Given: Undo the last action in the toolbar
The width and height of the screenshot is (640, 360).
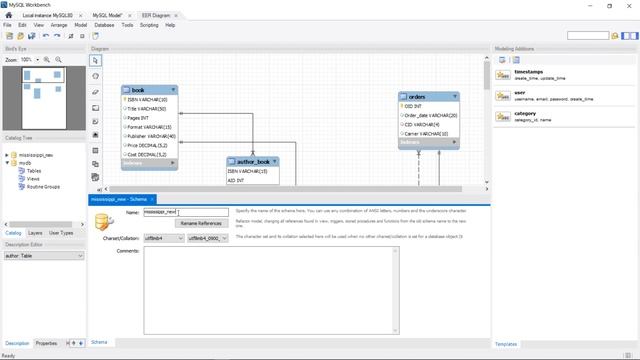Looking at the screenshot, I should pos(46,36).
